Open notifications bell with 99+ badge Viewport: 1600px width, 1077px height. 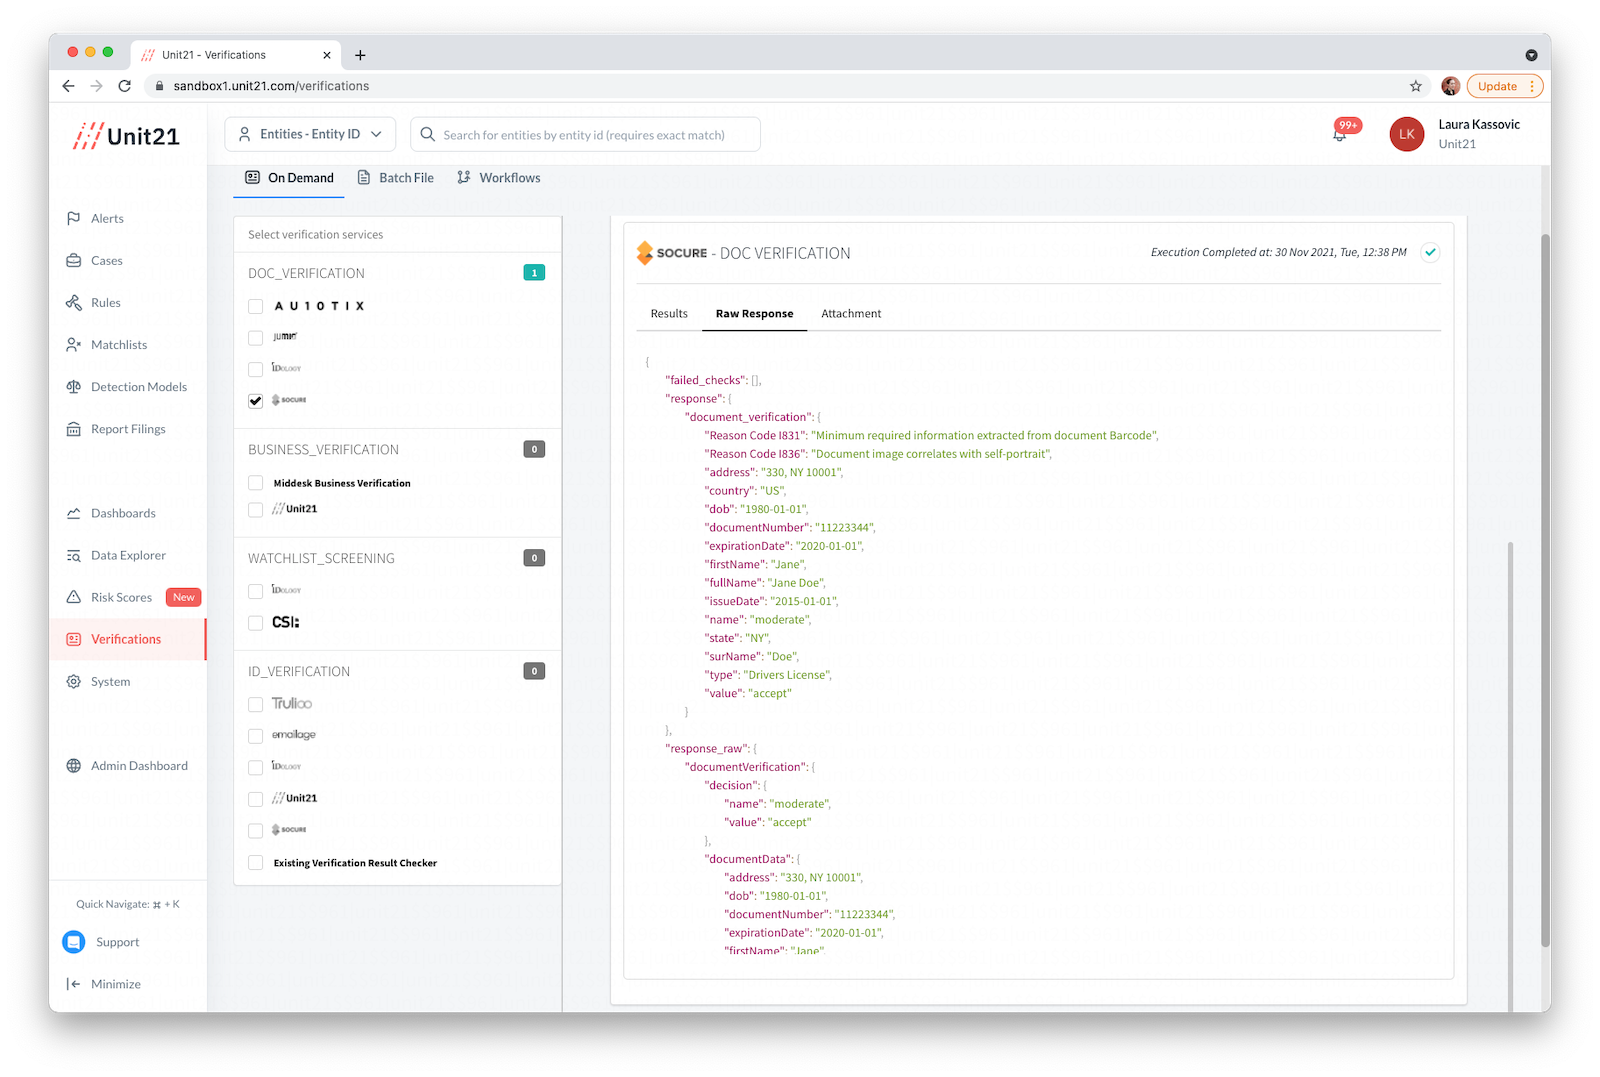click(1341, 133)
